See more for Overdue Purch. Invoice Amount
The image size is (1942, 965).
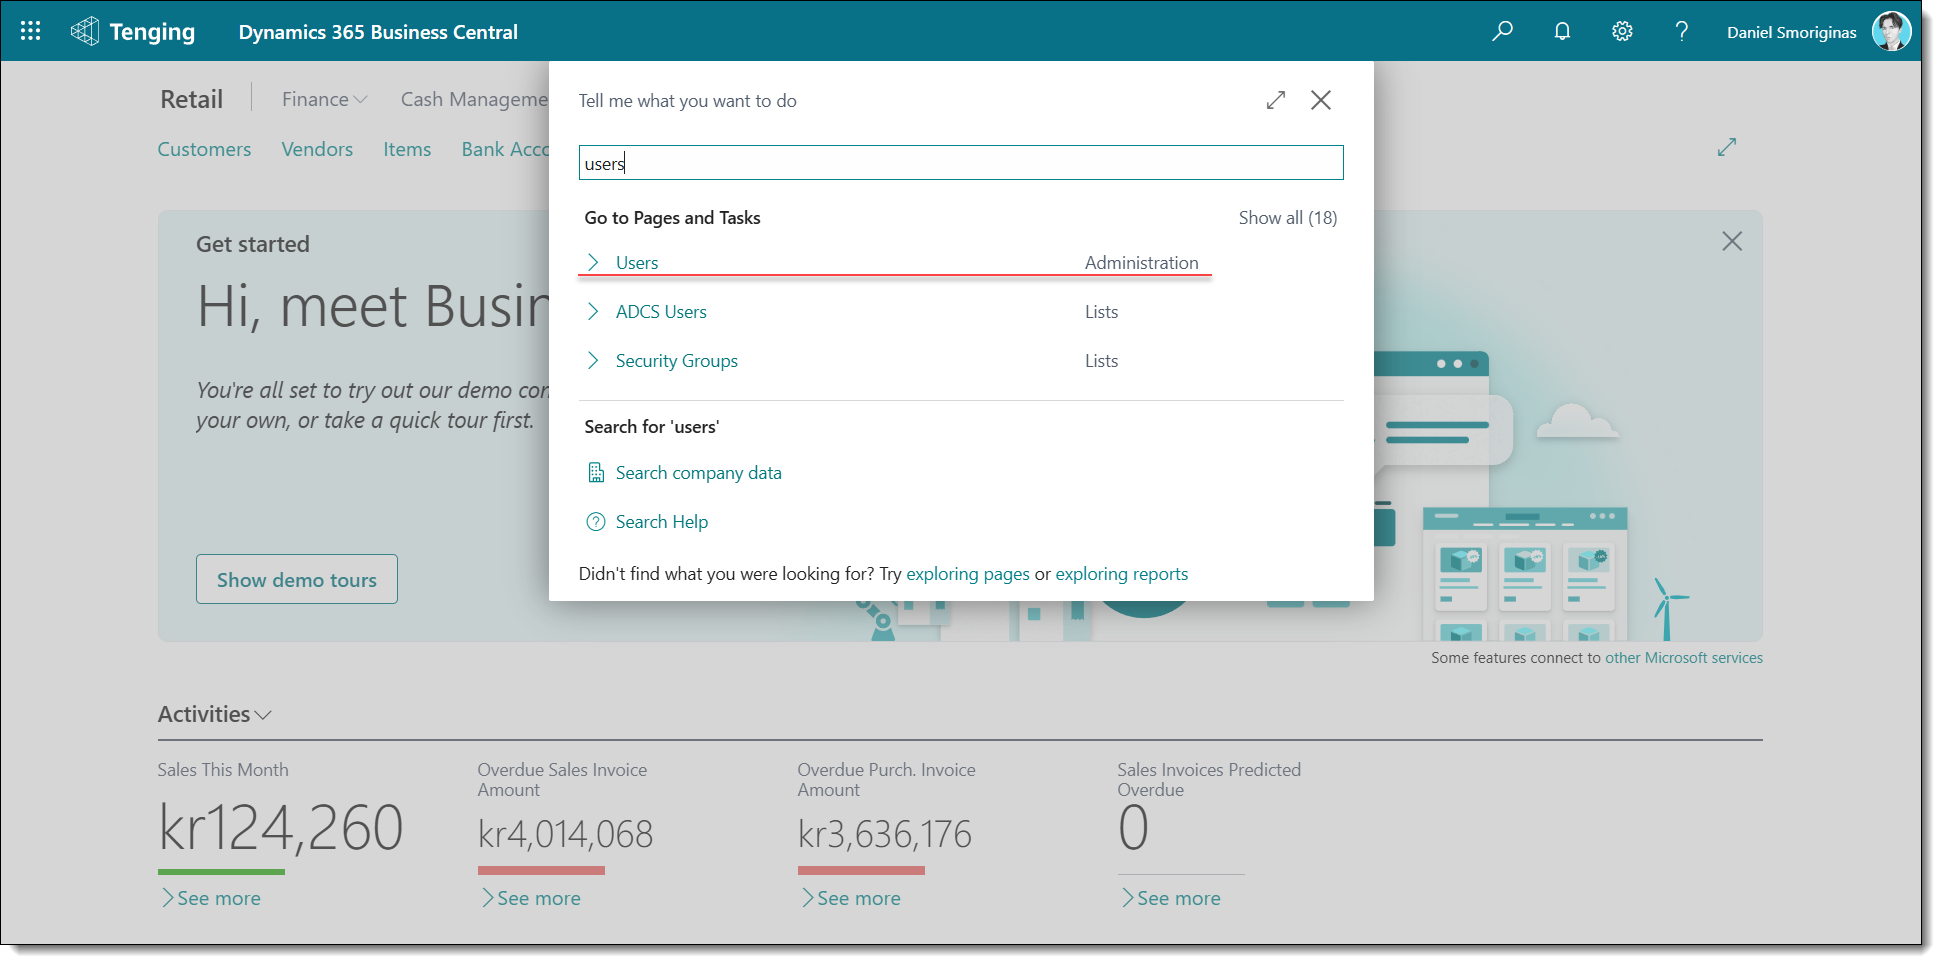click(851, 898)
